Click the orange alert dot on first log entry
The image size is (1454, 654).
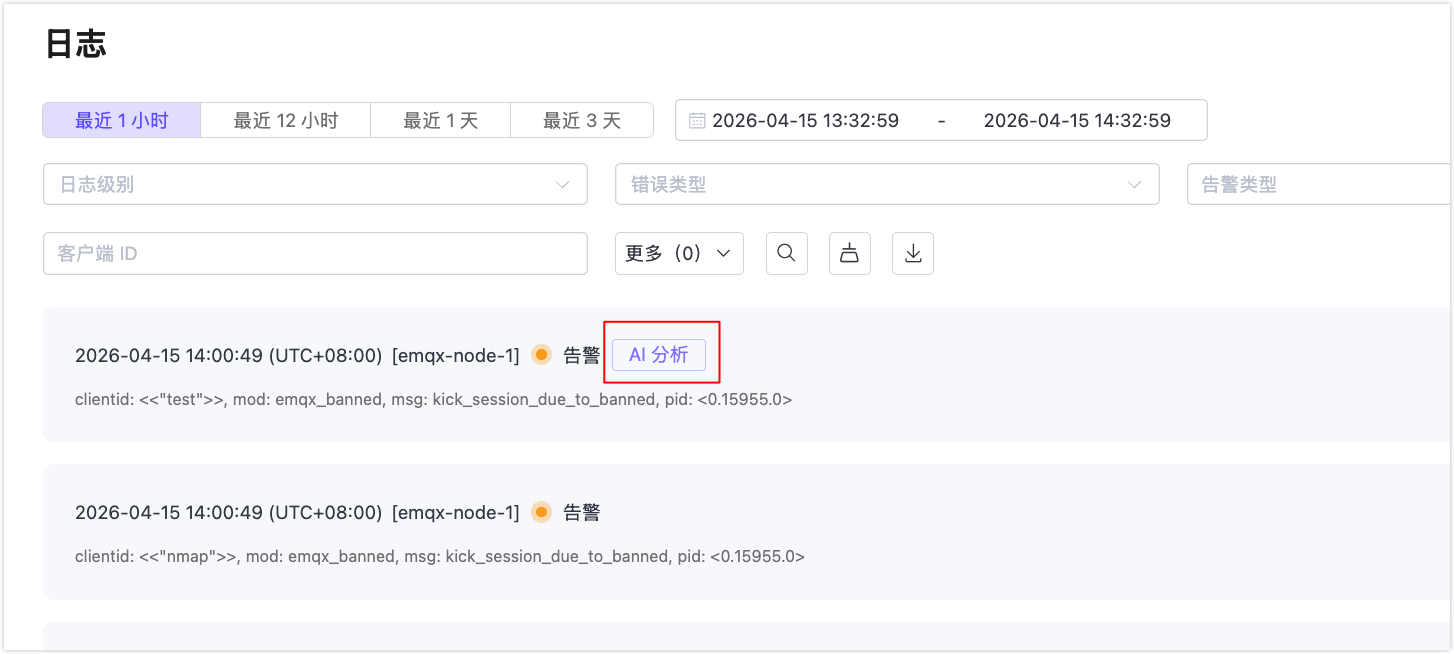(541, 354)
